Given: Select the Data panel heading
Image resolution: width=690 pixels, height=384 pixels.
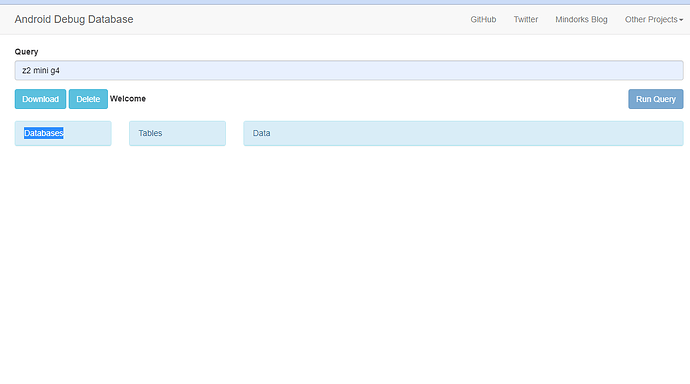Looking at the screenshot, I should [463, 133].
